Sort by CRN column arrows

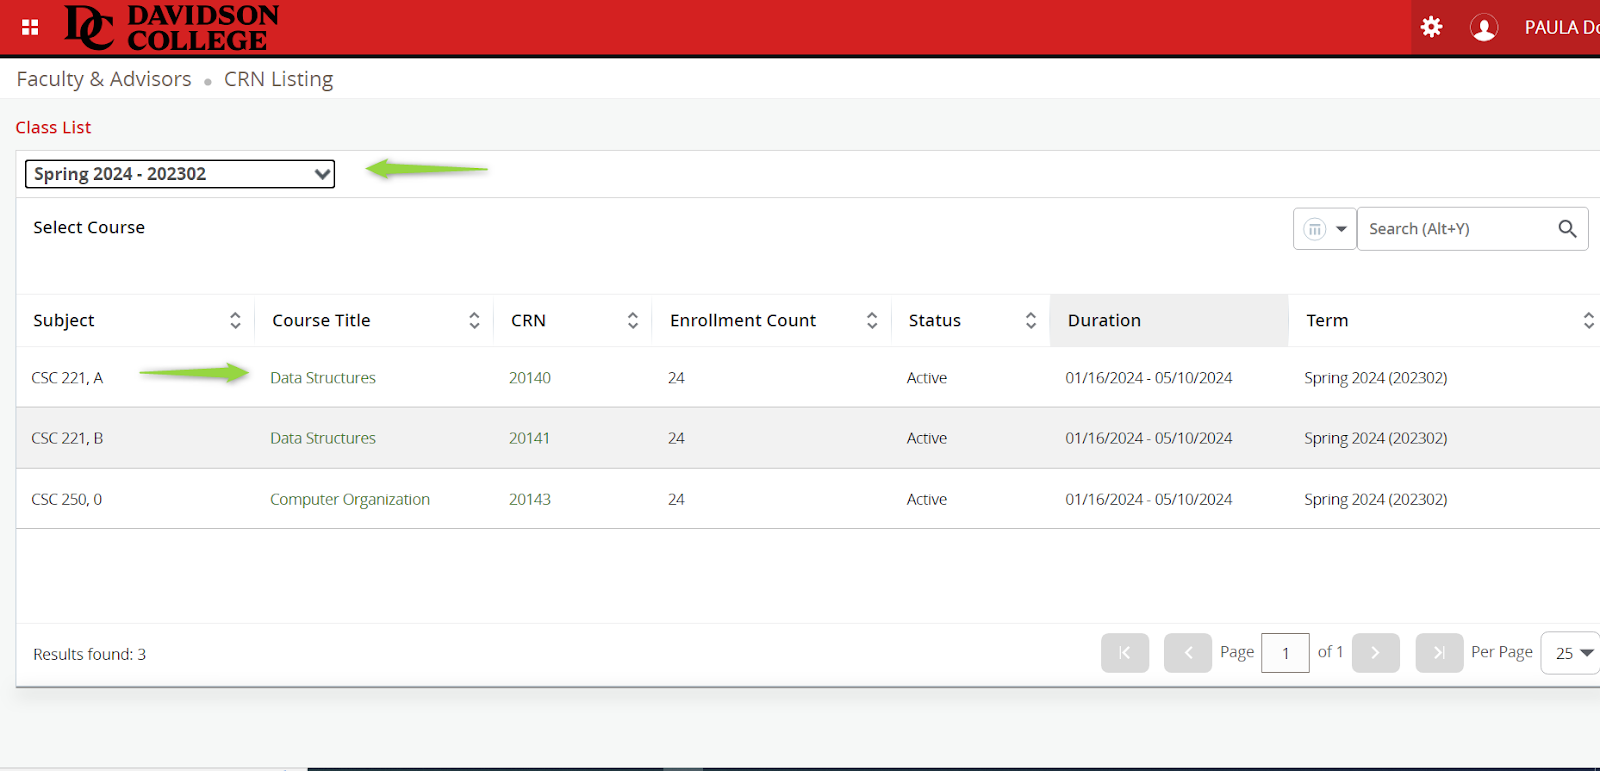(x=633, y=320)
